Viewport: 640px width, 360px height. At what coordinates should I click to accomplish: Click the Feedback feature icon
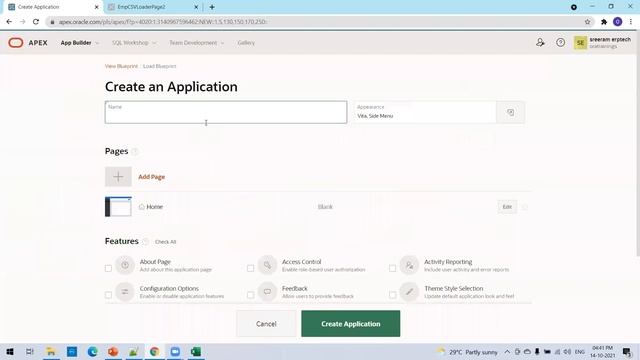(267, 292)
